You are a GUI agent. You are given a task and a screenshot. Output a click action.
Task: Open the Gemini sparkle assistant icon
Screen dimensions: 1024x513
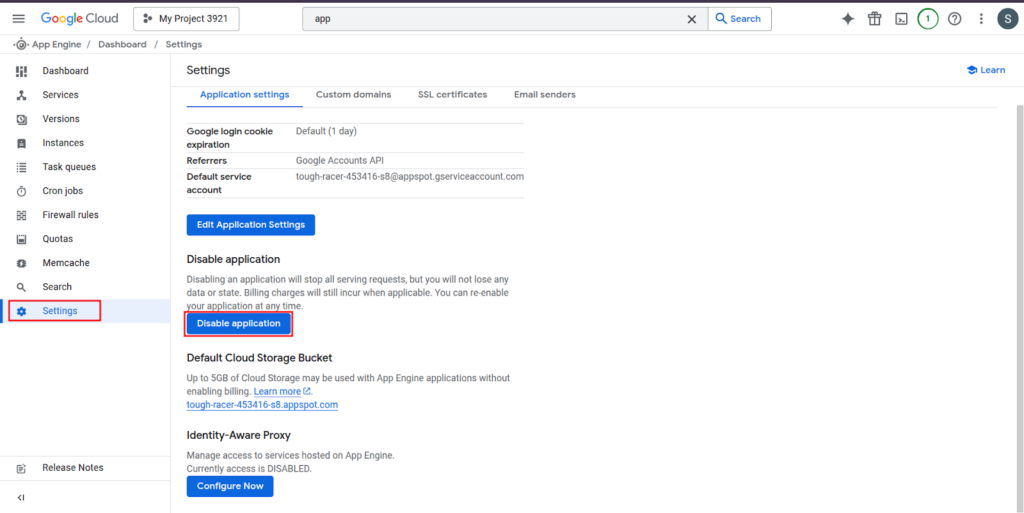[848, 19]
